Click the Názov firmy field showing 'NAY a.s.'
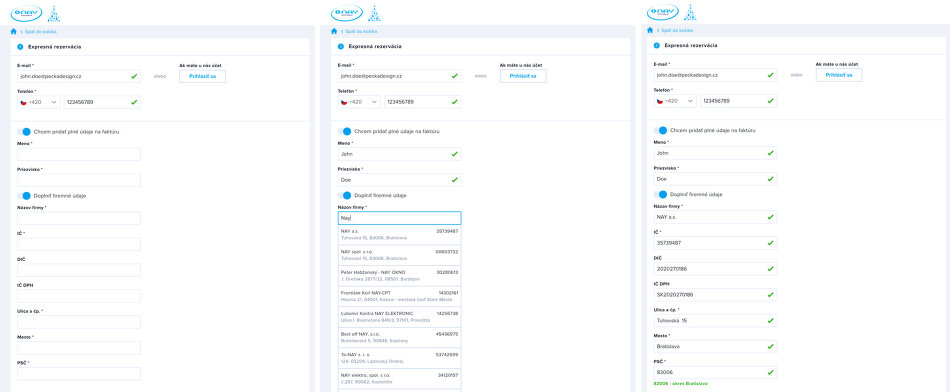Viewport: 950px width, 392px height. 715,217
